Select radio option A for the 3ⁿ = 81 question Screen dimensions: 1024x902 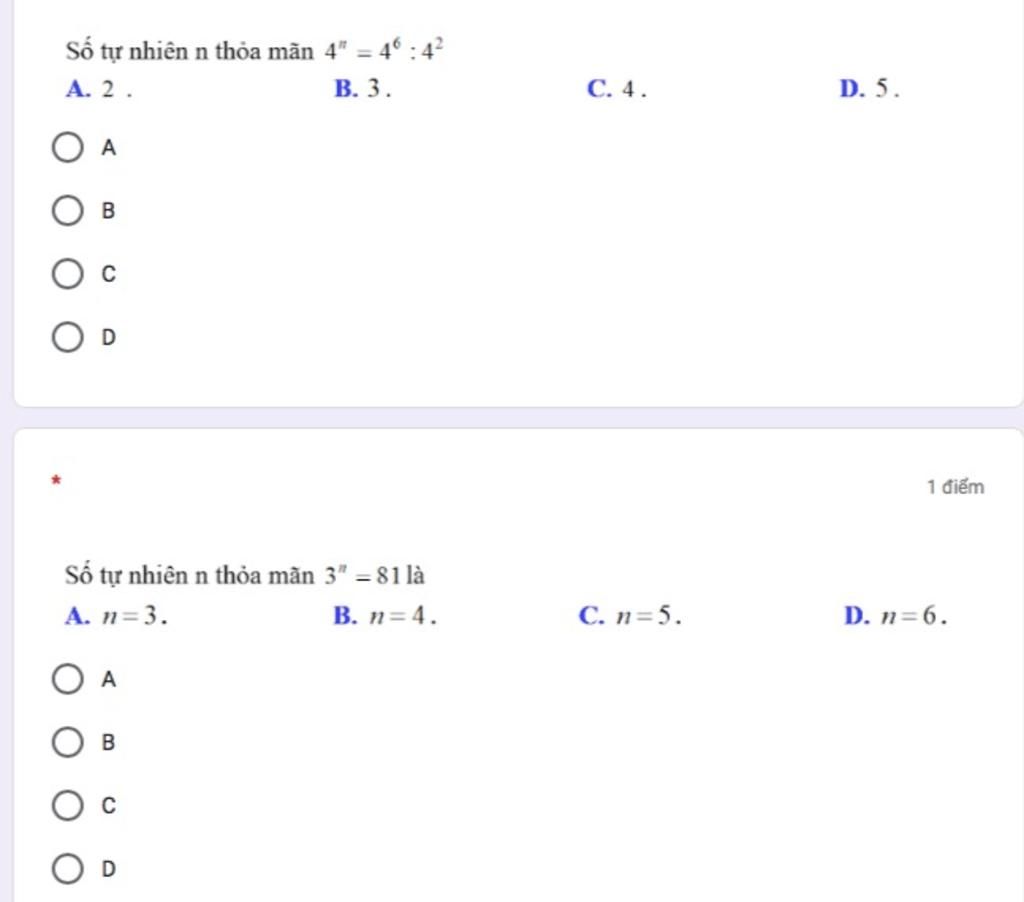(67, 679)
